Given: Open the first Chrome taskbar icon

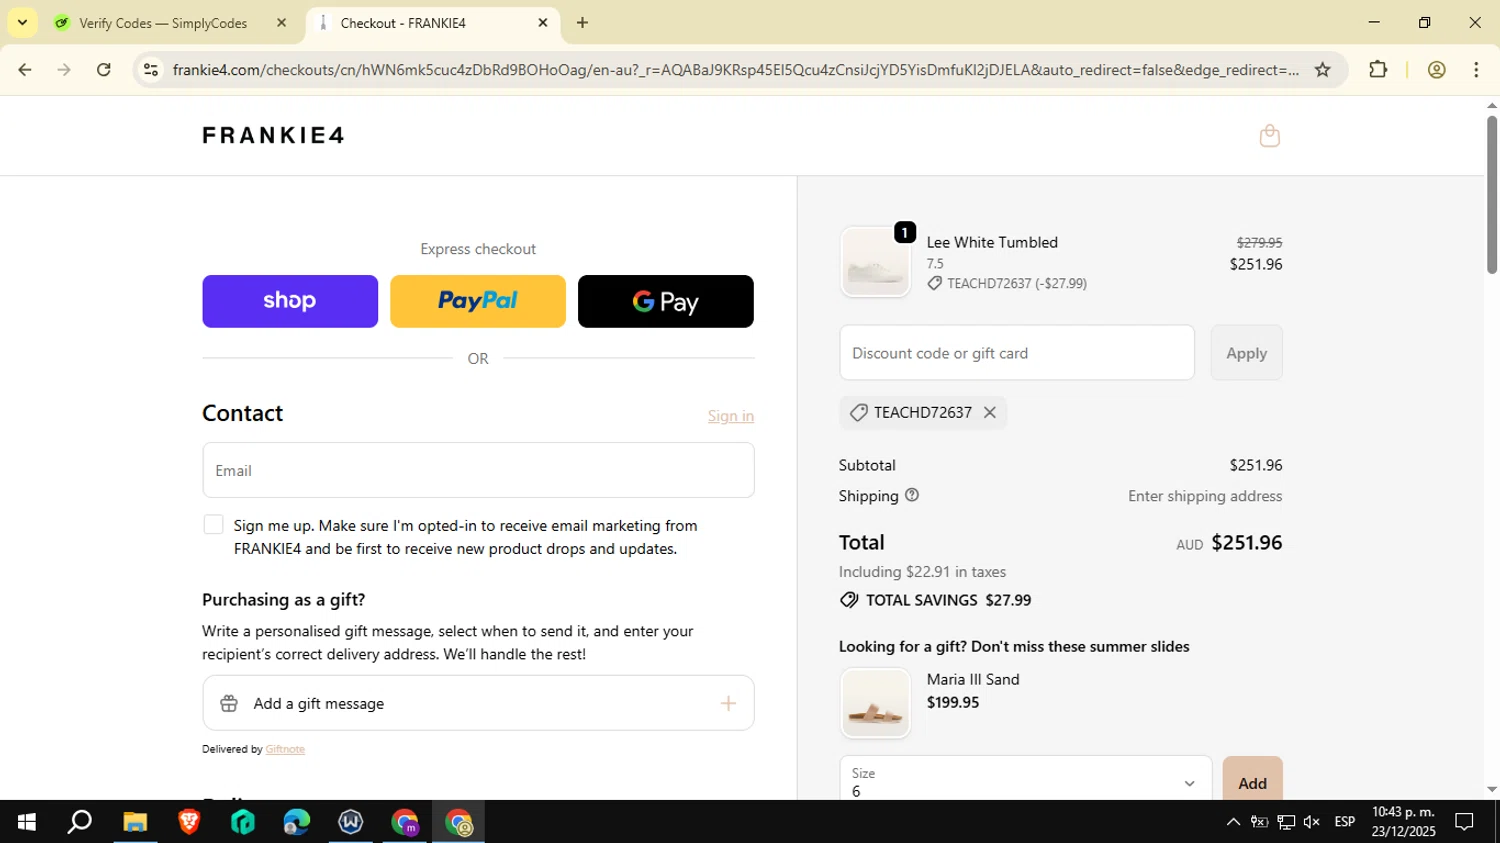Looking at the screenshot, I should pyautogui.click(x=405, y=822).
